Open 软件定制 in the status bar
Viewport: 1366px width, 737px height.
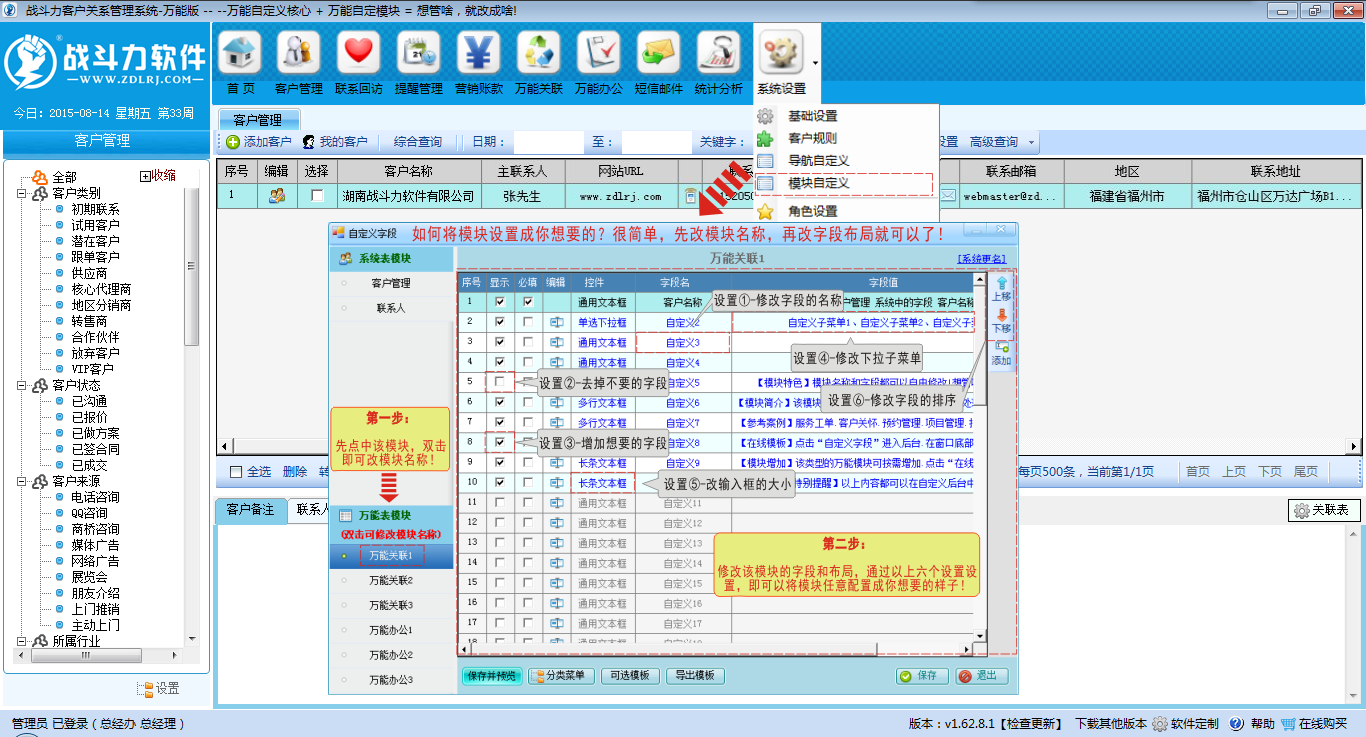pyautogui.click(x=1186, y=724)
